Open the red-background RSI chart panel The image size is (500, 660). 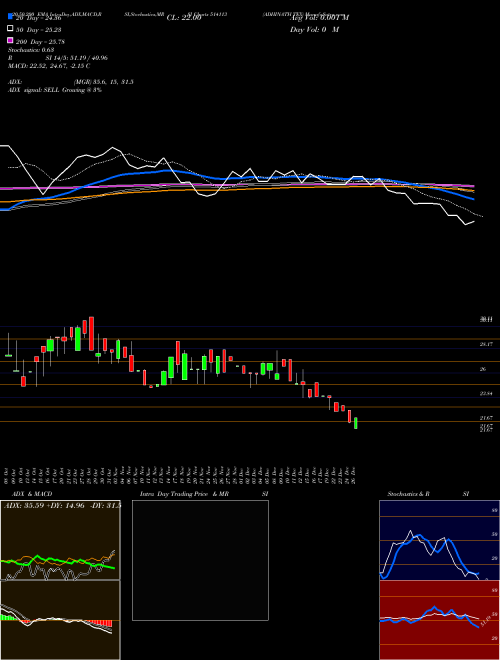439,620
